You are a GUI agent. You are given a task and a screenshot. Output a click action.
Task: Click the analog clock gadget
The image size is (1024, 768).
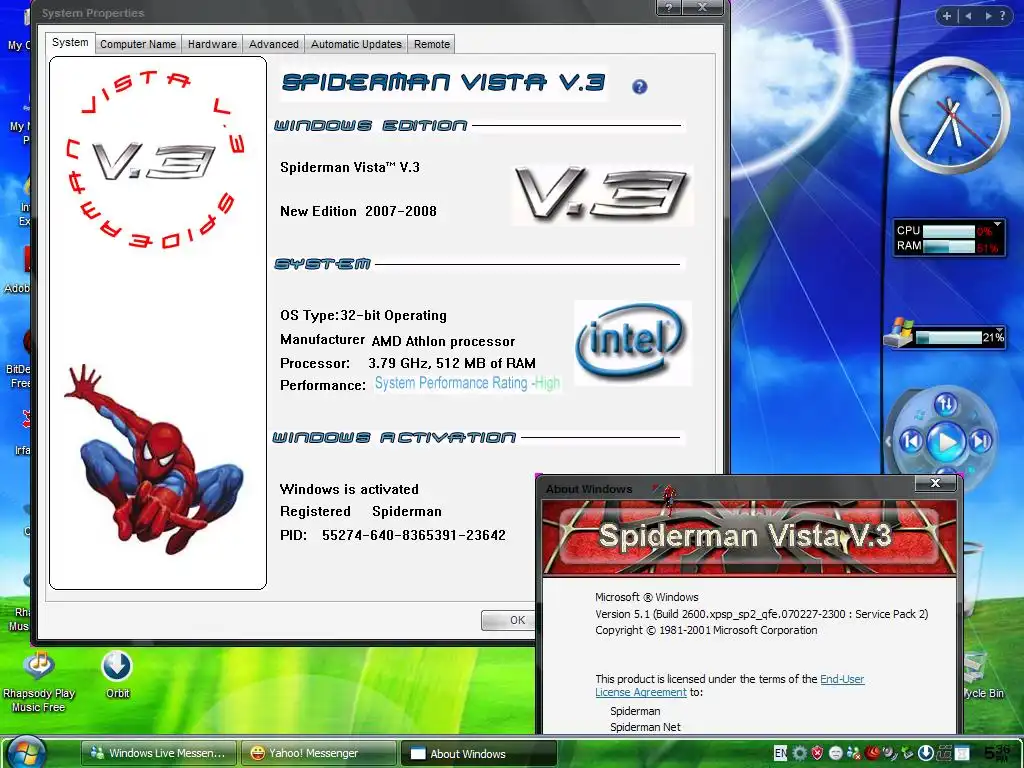click(x=950, y=116)
